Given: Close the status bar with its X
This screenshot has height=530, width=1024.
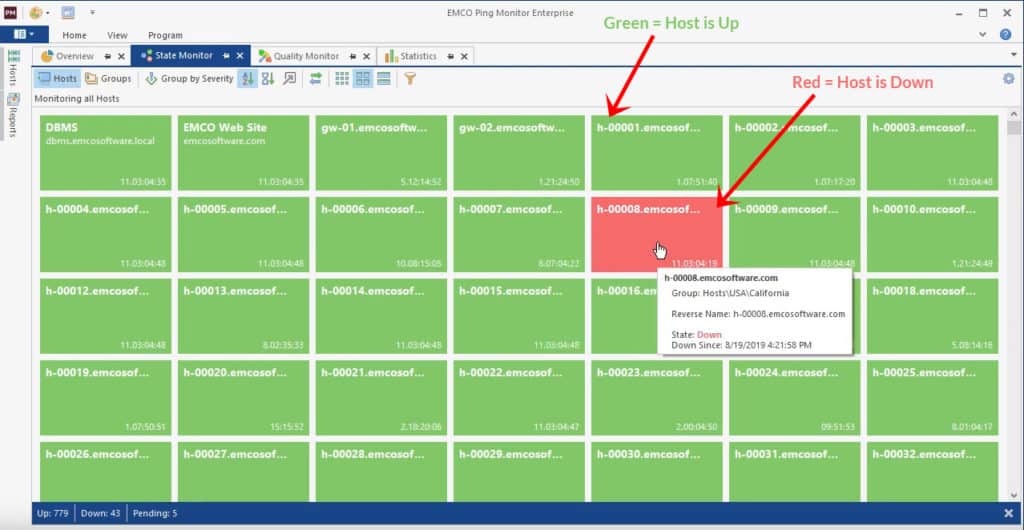Looking at the screenshot, I should [x=1008, y=513].
